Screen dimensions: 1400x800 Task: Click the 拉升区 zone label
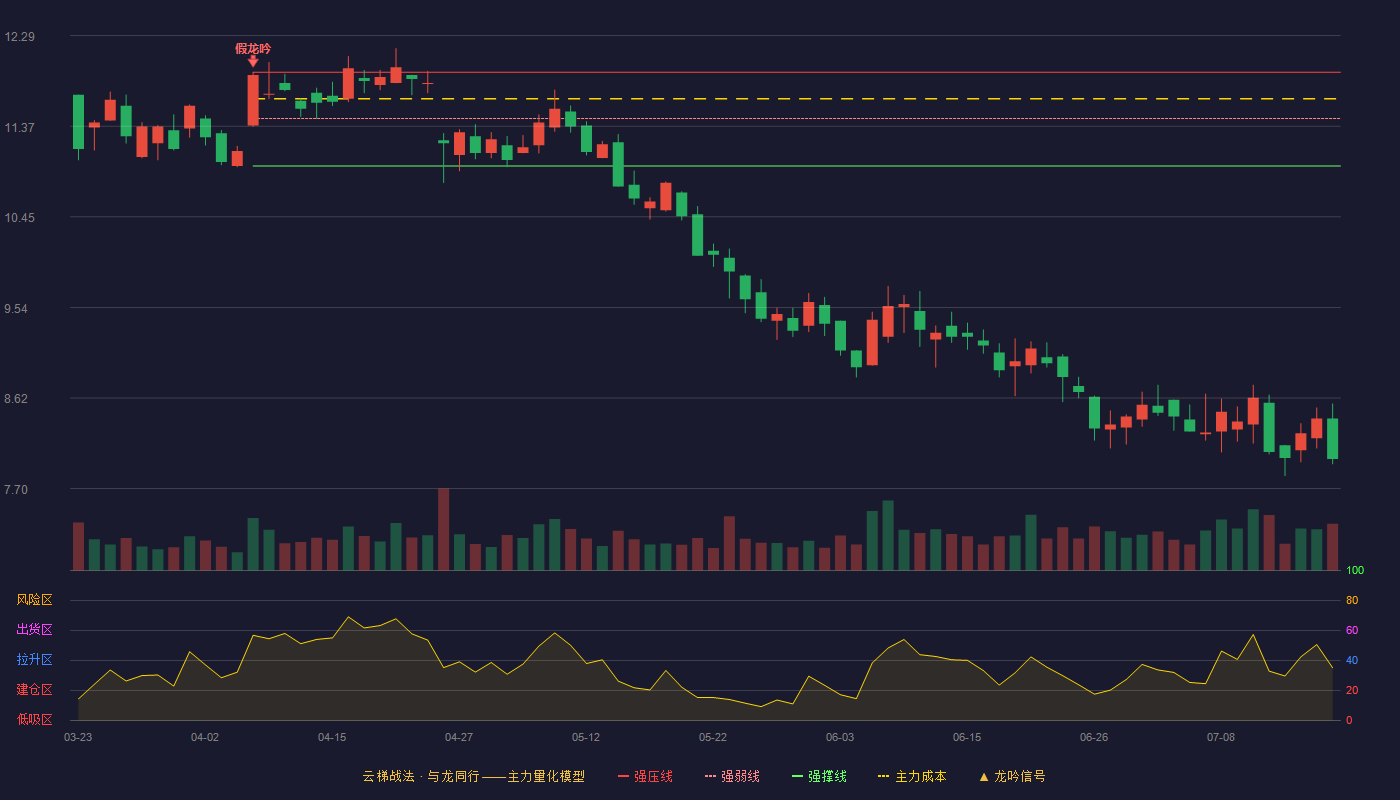point(34,660)
